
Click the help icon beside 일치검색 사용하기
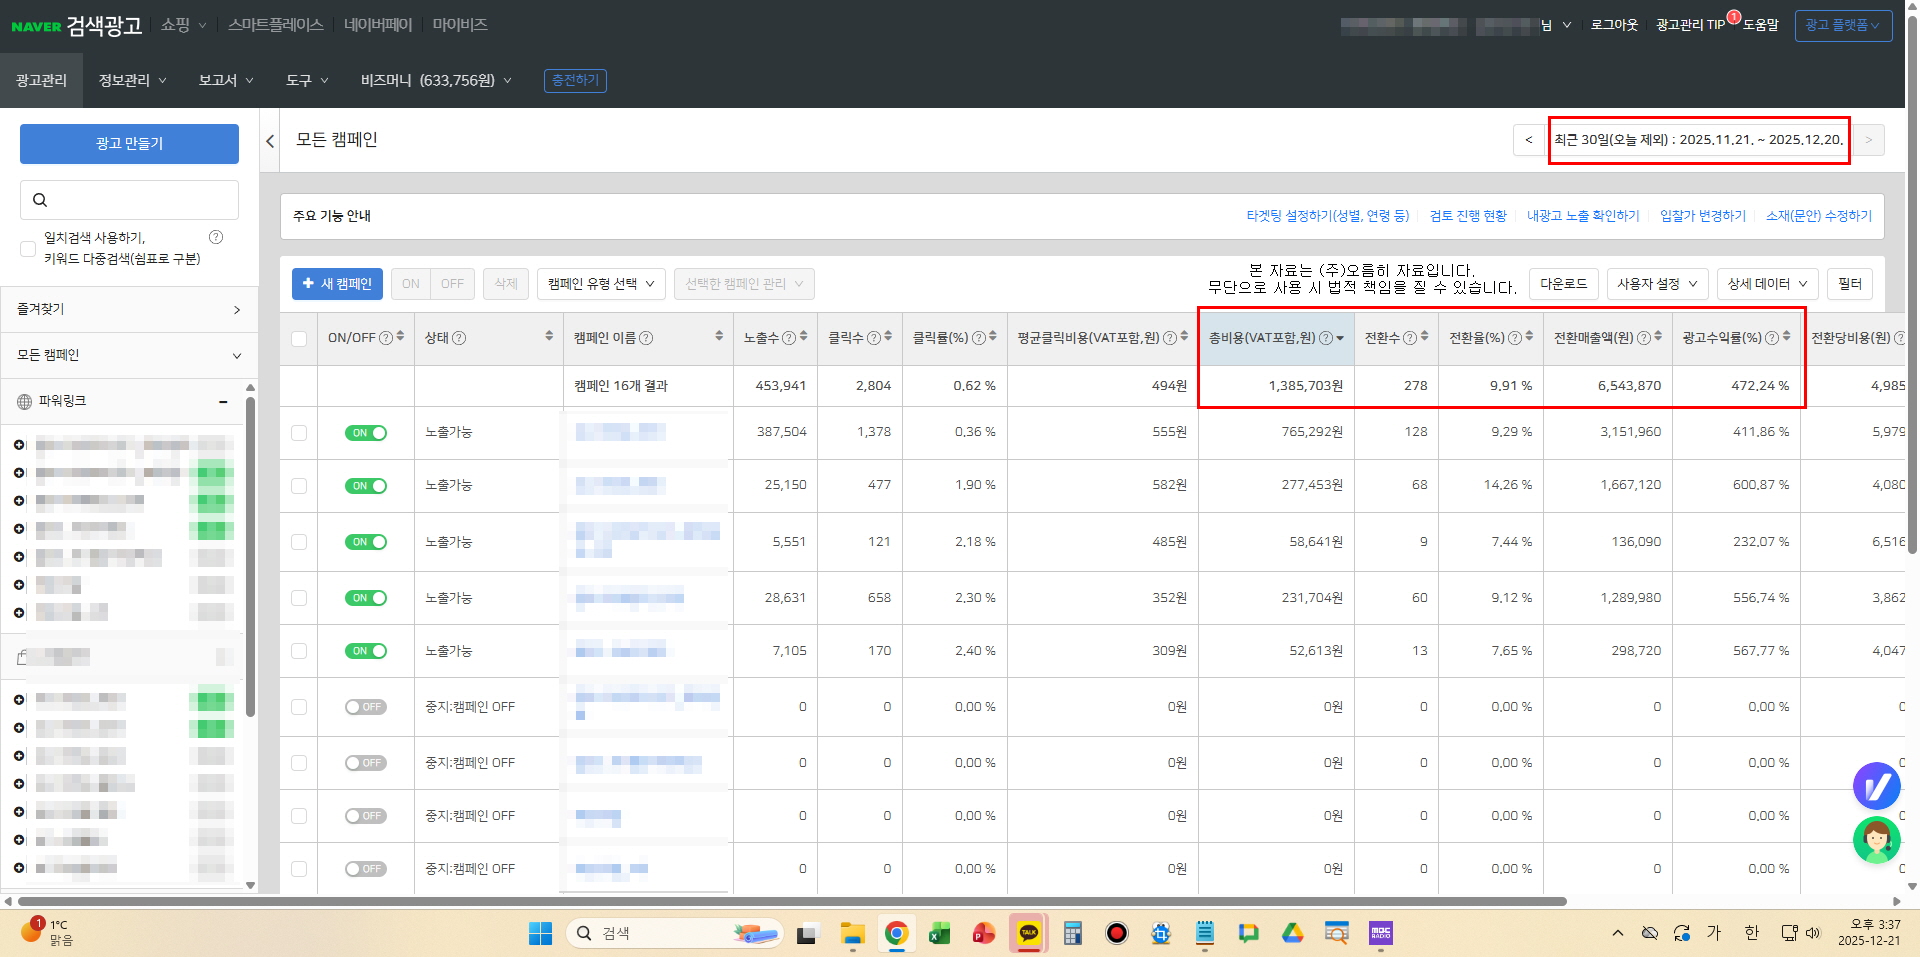(216, 237)
